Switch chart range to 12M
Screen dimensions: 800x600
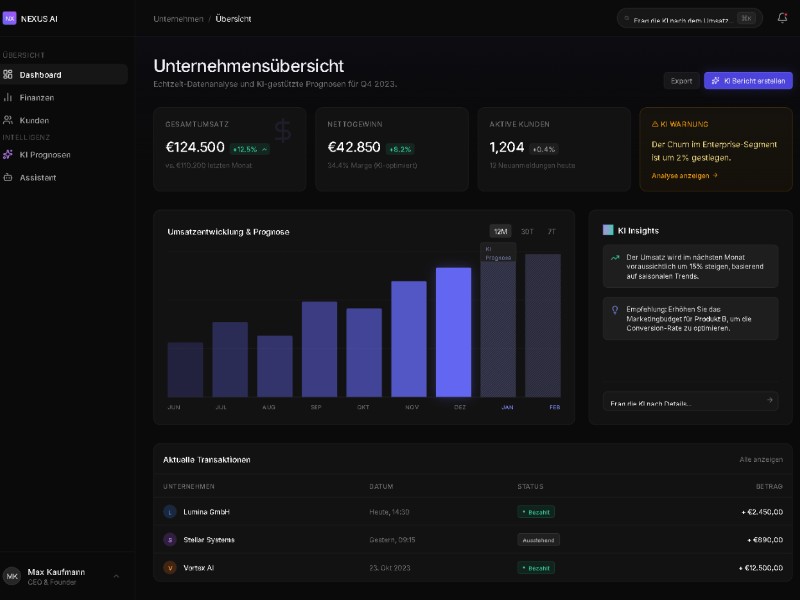(x=501, y=231)
